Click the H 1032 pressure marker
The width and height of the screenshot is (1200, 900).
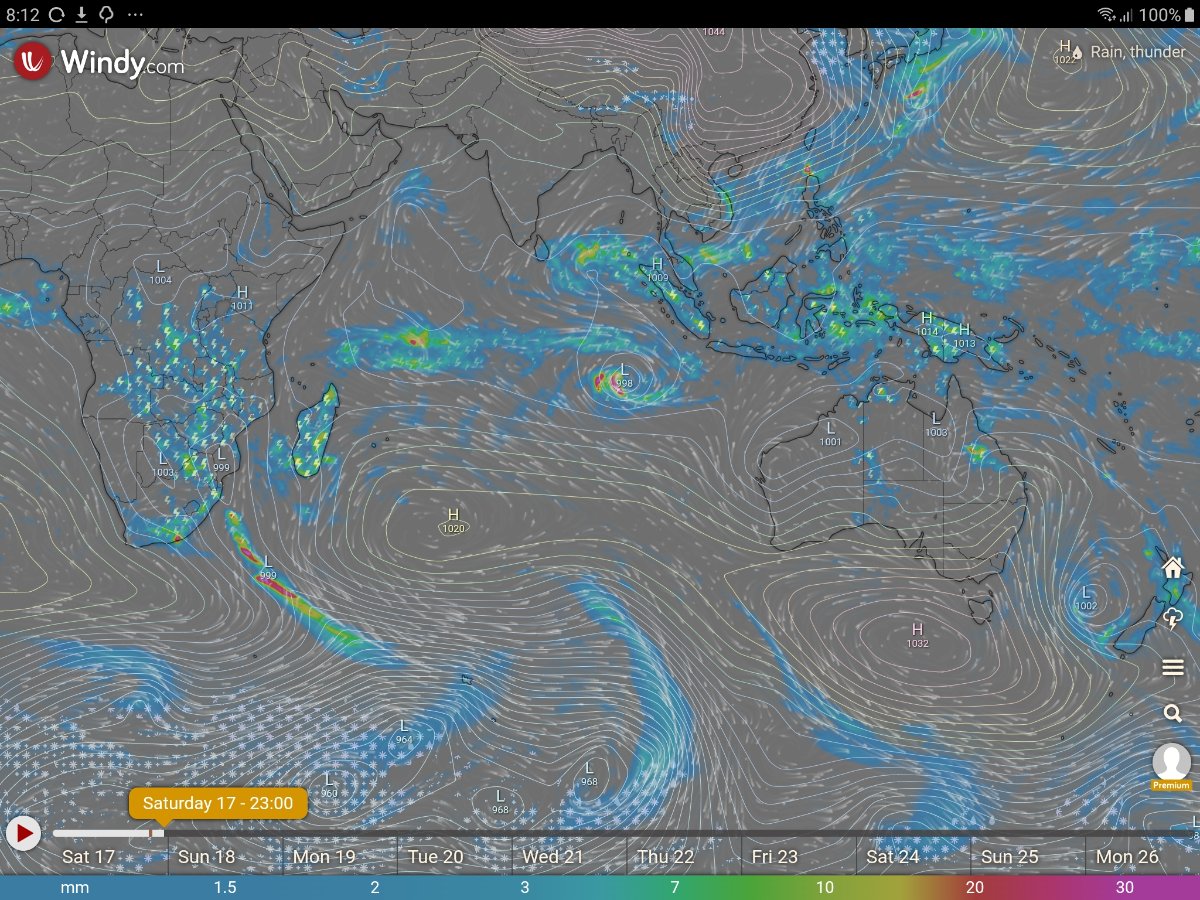coord(917,635)
